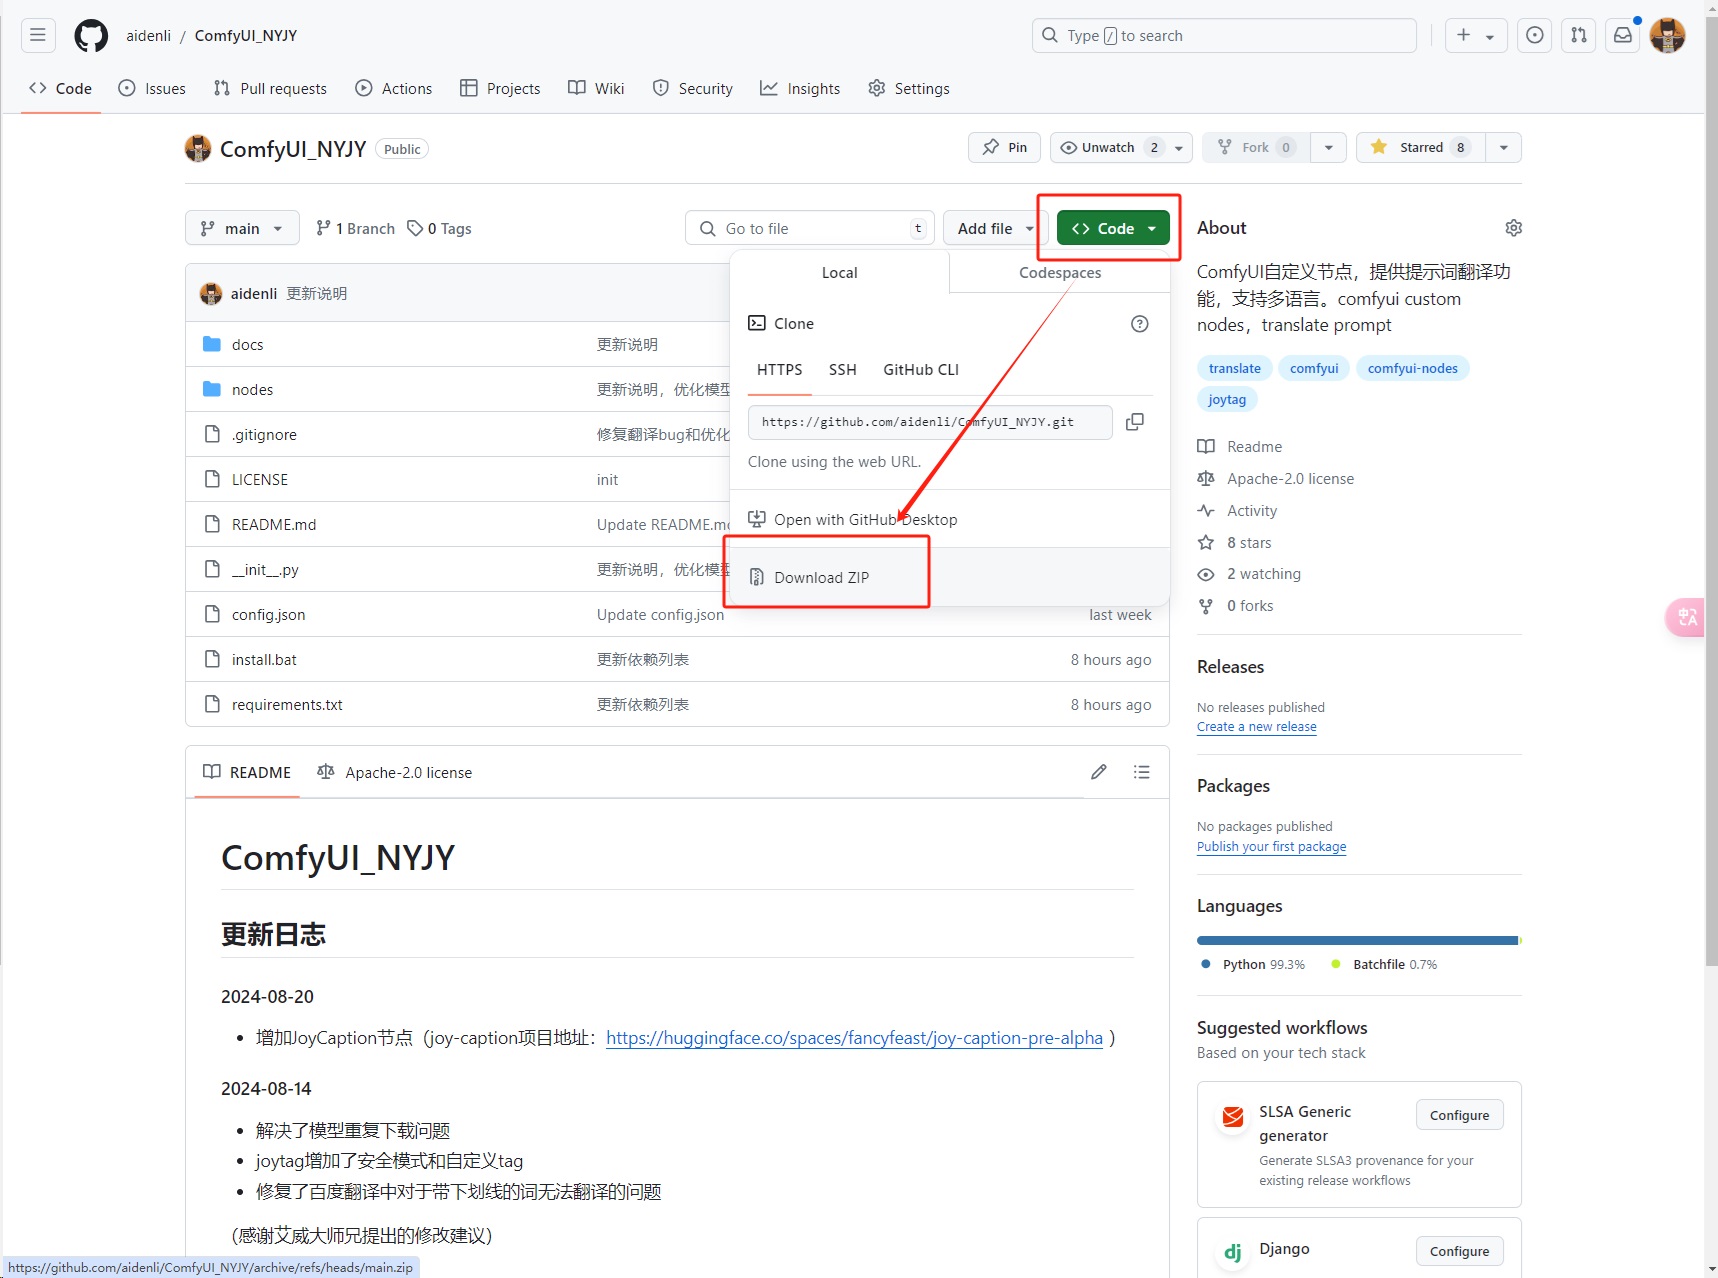The image size is (1718, 1278).
Task: Open the docs folder
Action: (247, 345)
